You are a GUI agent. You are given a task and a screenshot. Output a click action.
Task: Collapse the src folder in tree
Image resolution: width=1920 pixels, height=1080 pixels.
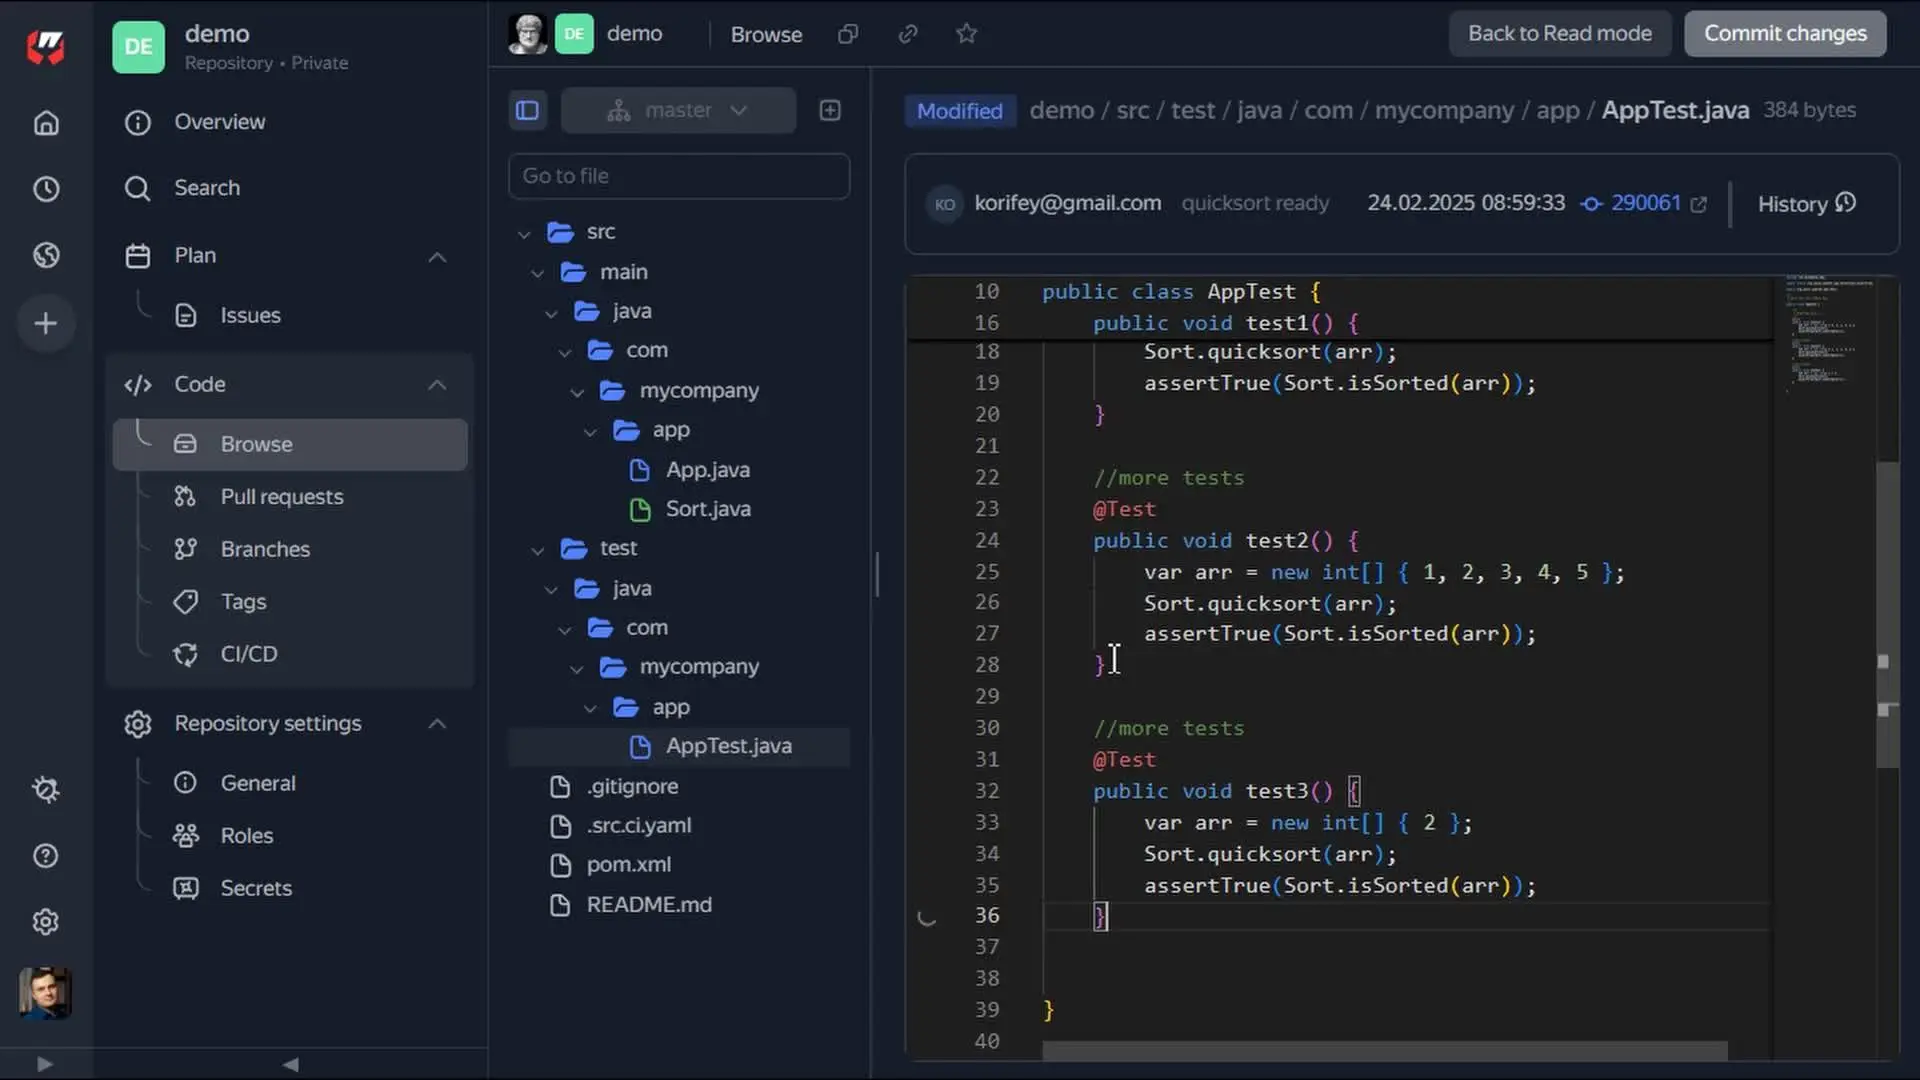[x=524, y=233]
